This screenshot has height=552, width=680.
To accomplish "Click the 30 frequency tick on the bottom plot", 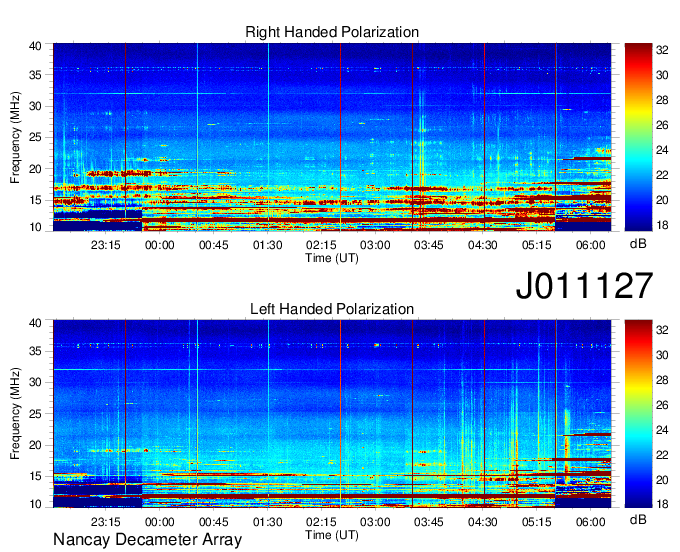I will point(35,382).
